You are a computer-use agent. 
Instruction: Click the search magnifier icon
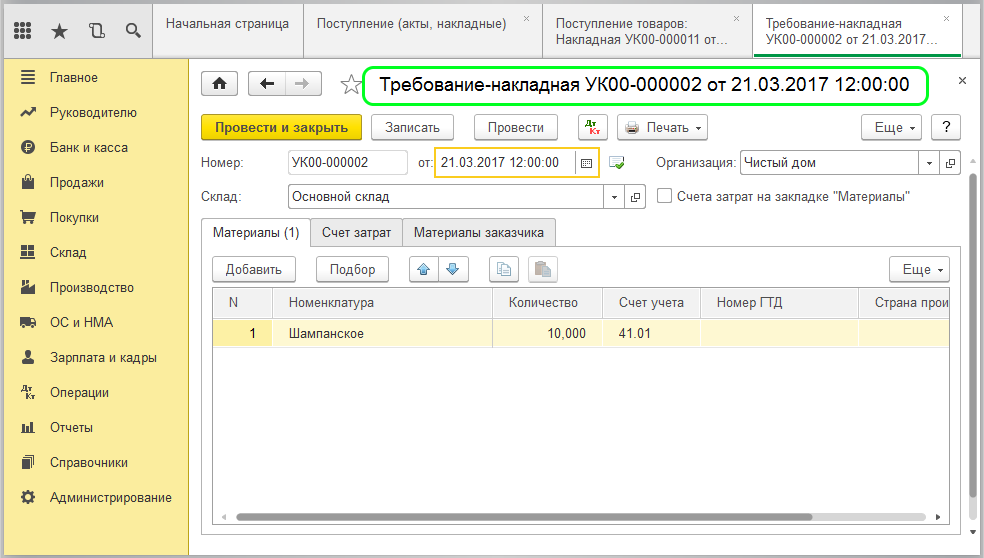pyautogui.click(x=133, y=30)
